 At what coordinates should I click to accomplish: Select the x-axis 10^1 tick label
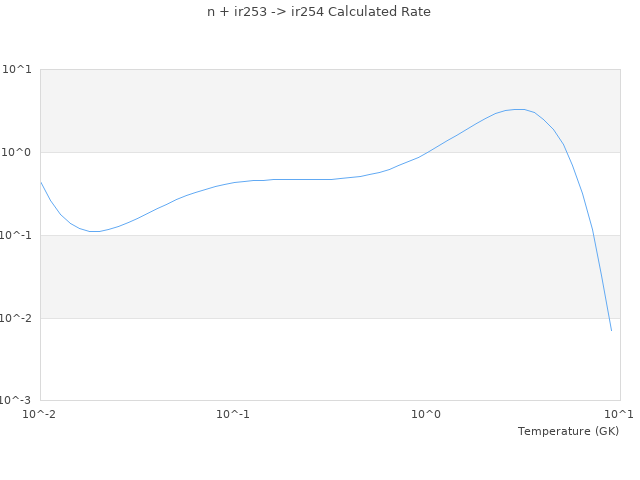point(618,414)
